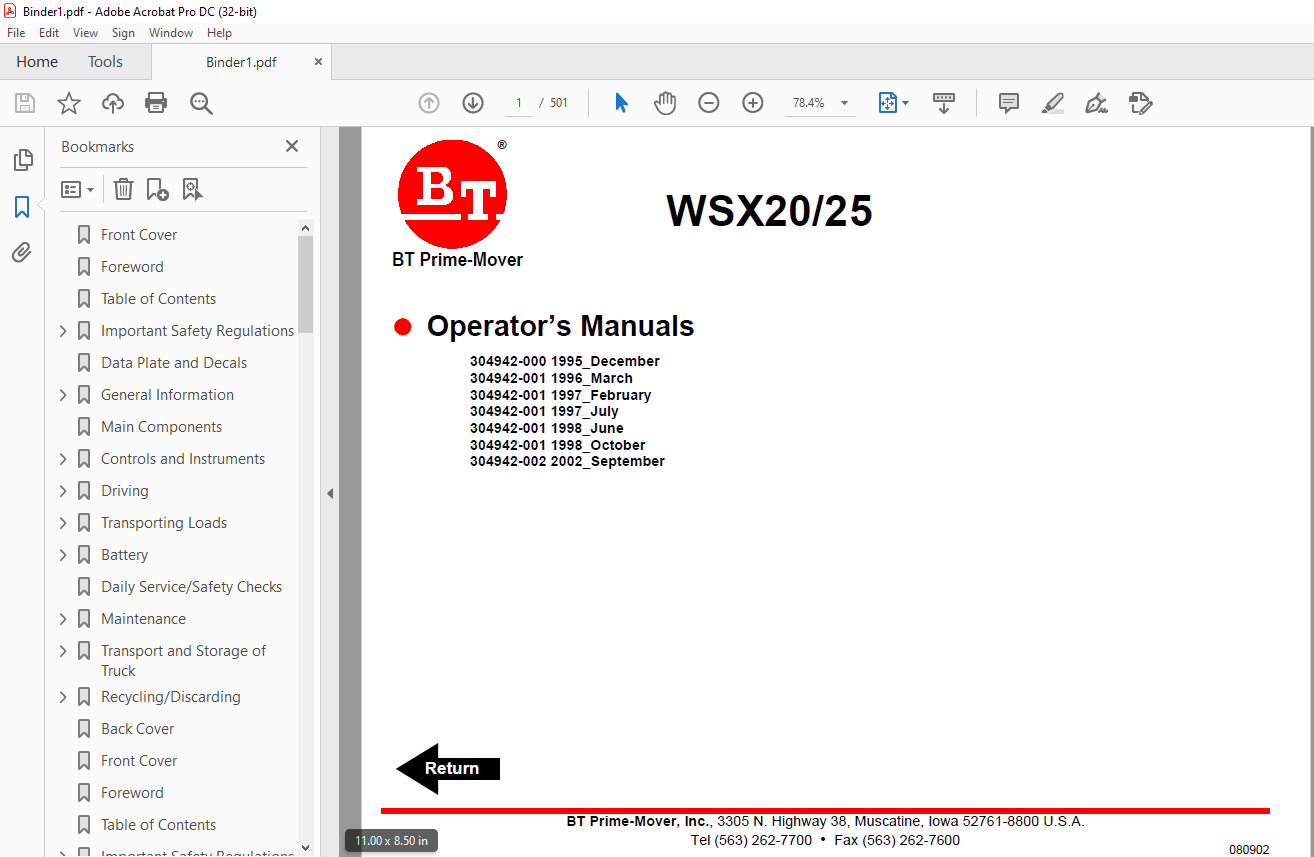Image resolution: width=1314 pixels, height=857 pixels.
Task: Open the send for signature tool
Action: click(x=1141, y=103)
